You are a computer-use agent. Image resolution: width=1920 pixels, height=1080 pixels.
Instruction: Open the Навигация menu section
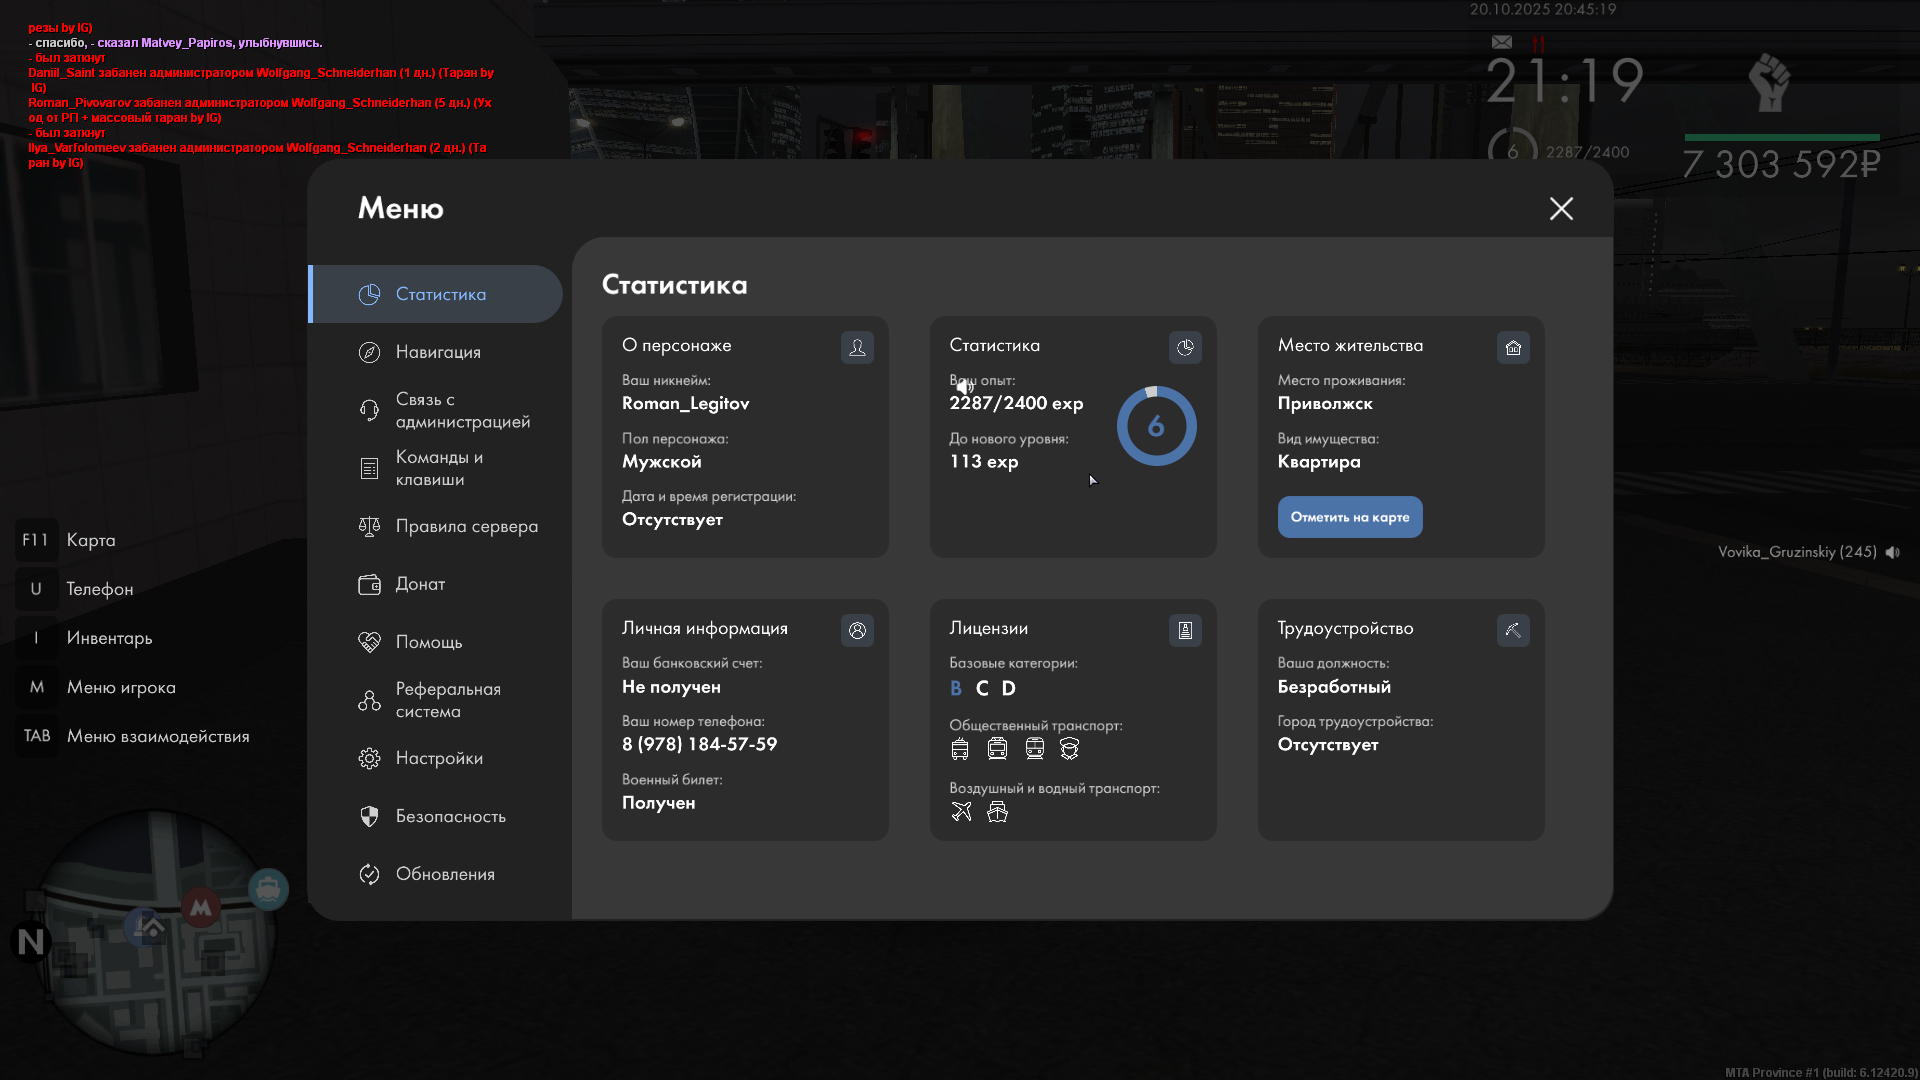tap(438, 352)
